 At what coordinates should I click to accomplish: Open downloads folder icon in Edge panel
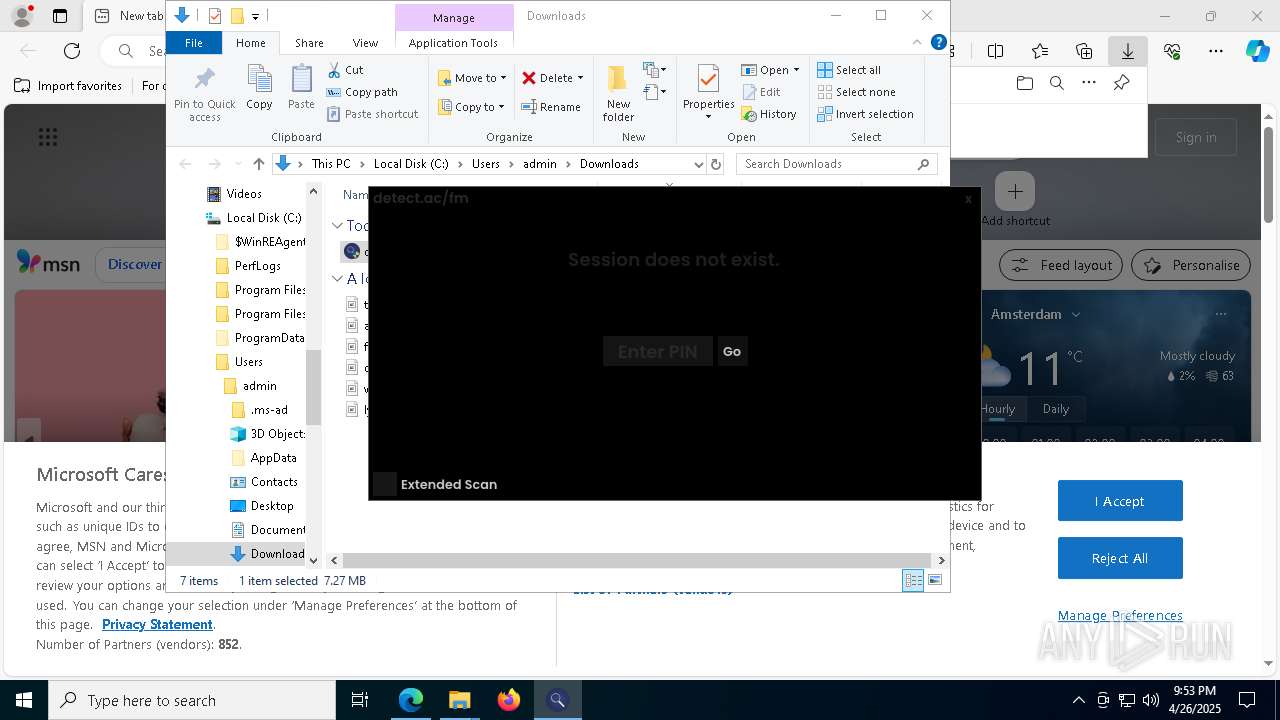pyautogui.click(x=1024, y=83)
